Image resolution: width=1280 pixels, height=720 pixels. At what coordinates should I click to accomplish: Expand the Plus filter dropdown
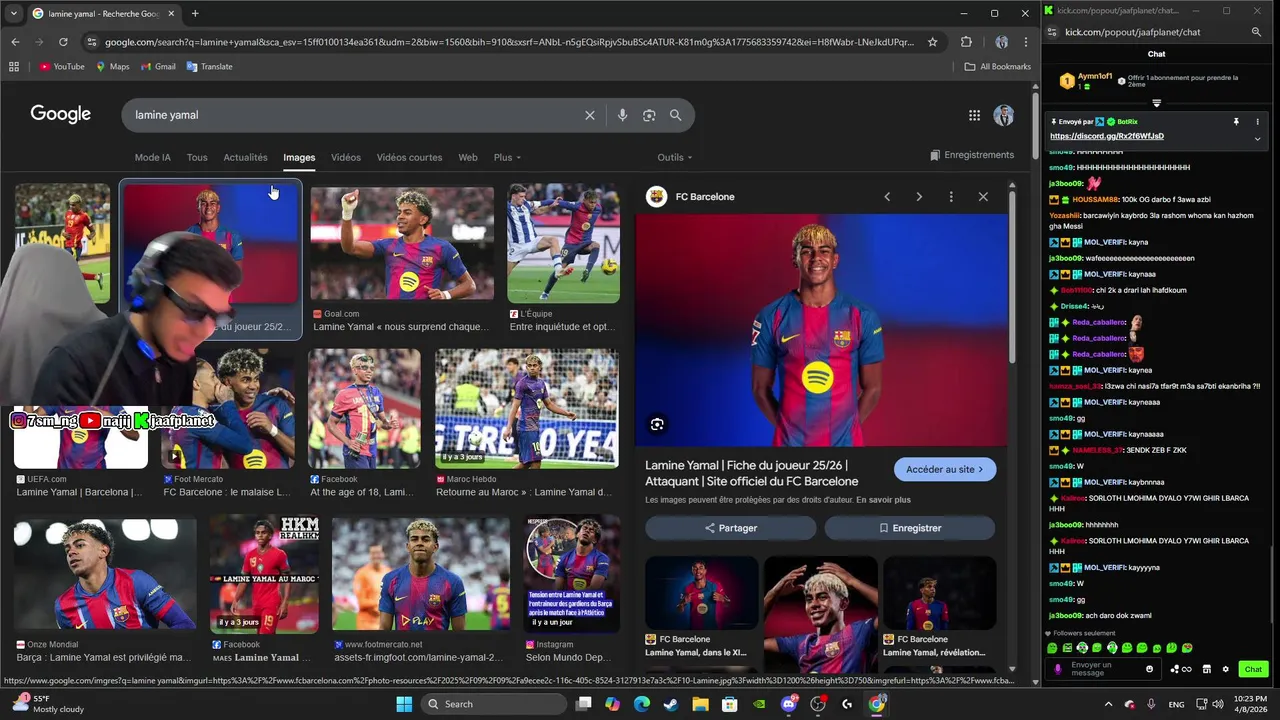tap(507, 157)
